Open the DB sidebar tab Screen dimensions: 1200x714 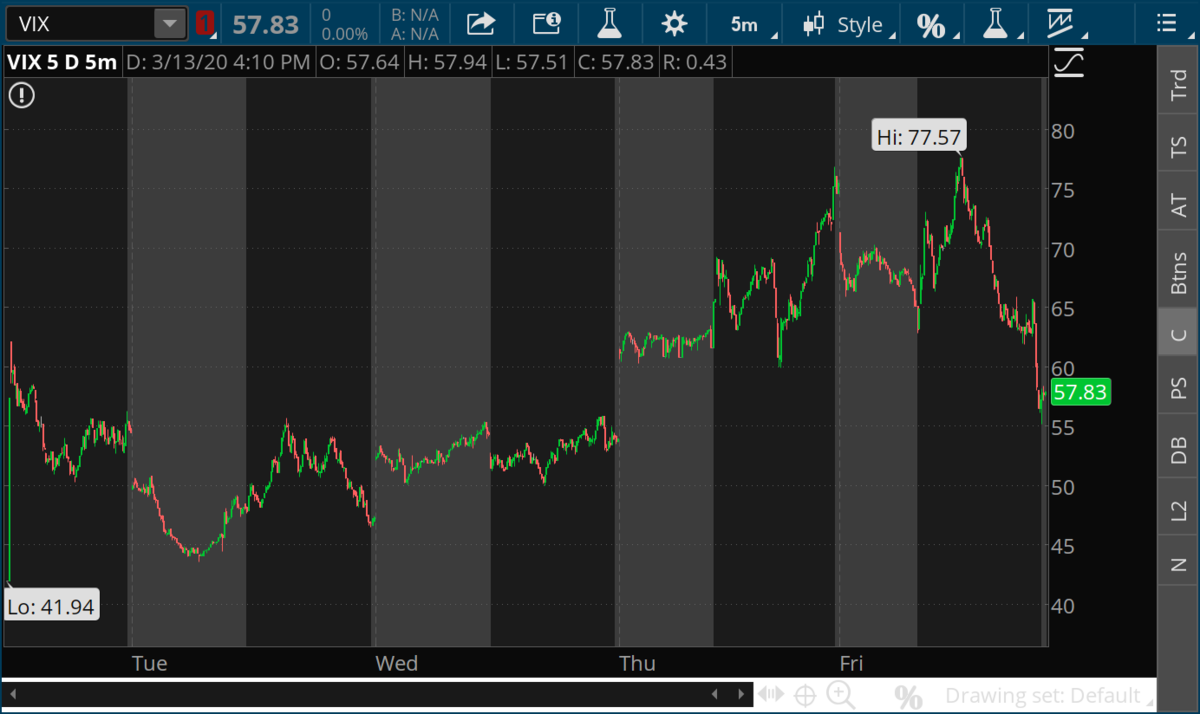click(1178, 450)
